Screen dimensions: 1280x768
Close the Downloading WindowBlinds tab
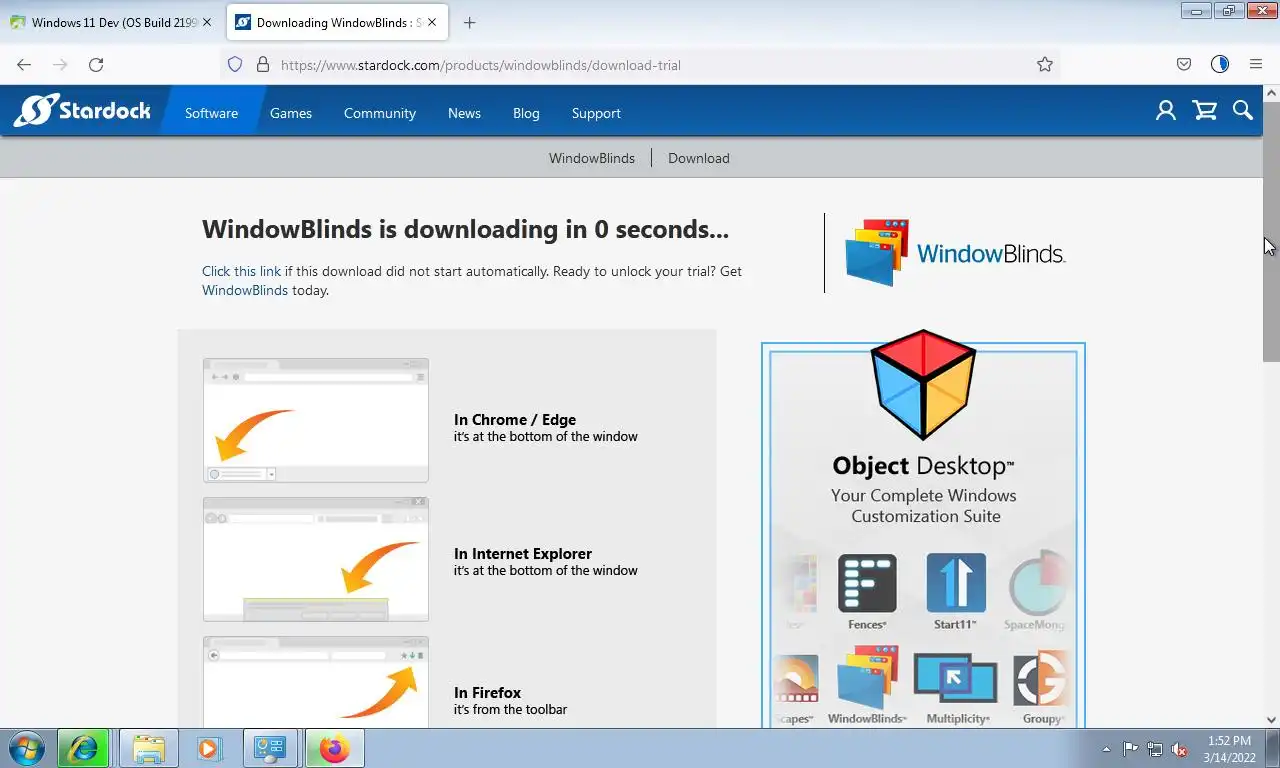click(432, 22)
